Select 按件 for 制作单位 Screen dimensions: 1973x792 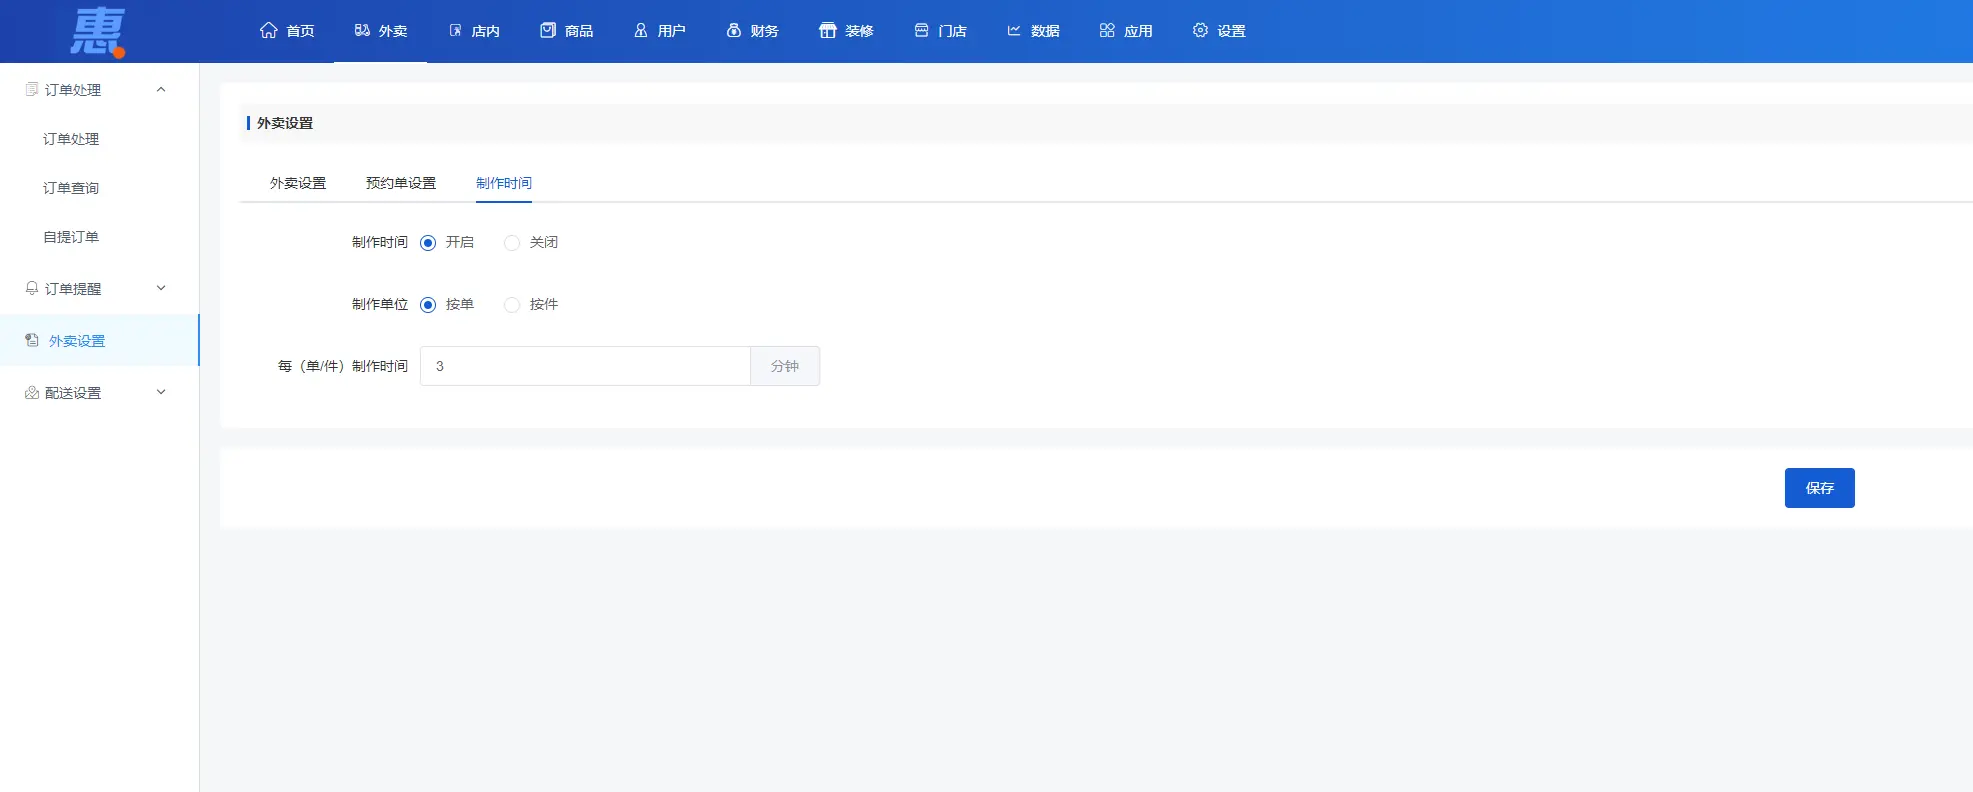pos(512,305)
